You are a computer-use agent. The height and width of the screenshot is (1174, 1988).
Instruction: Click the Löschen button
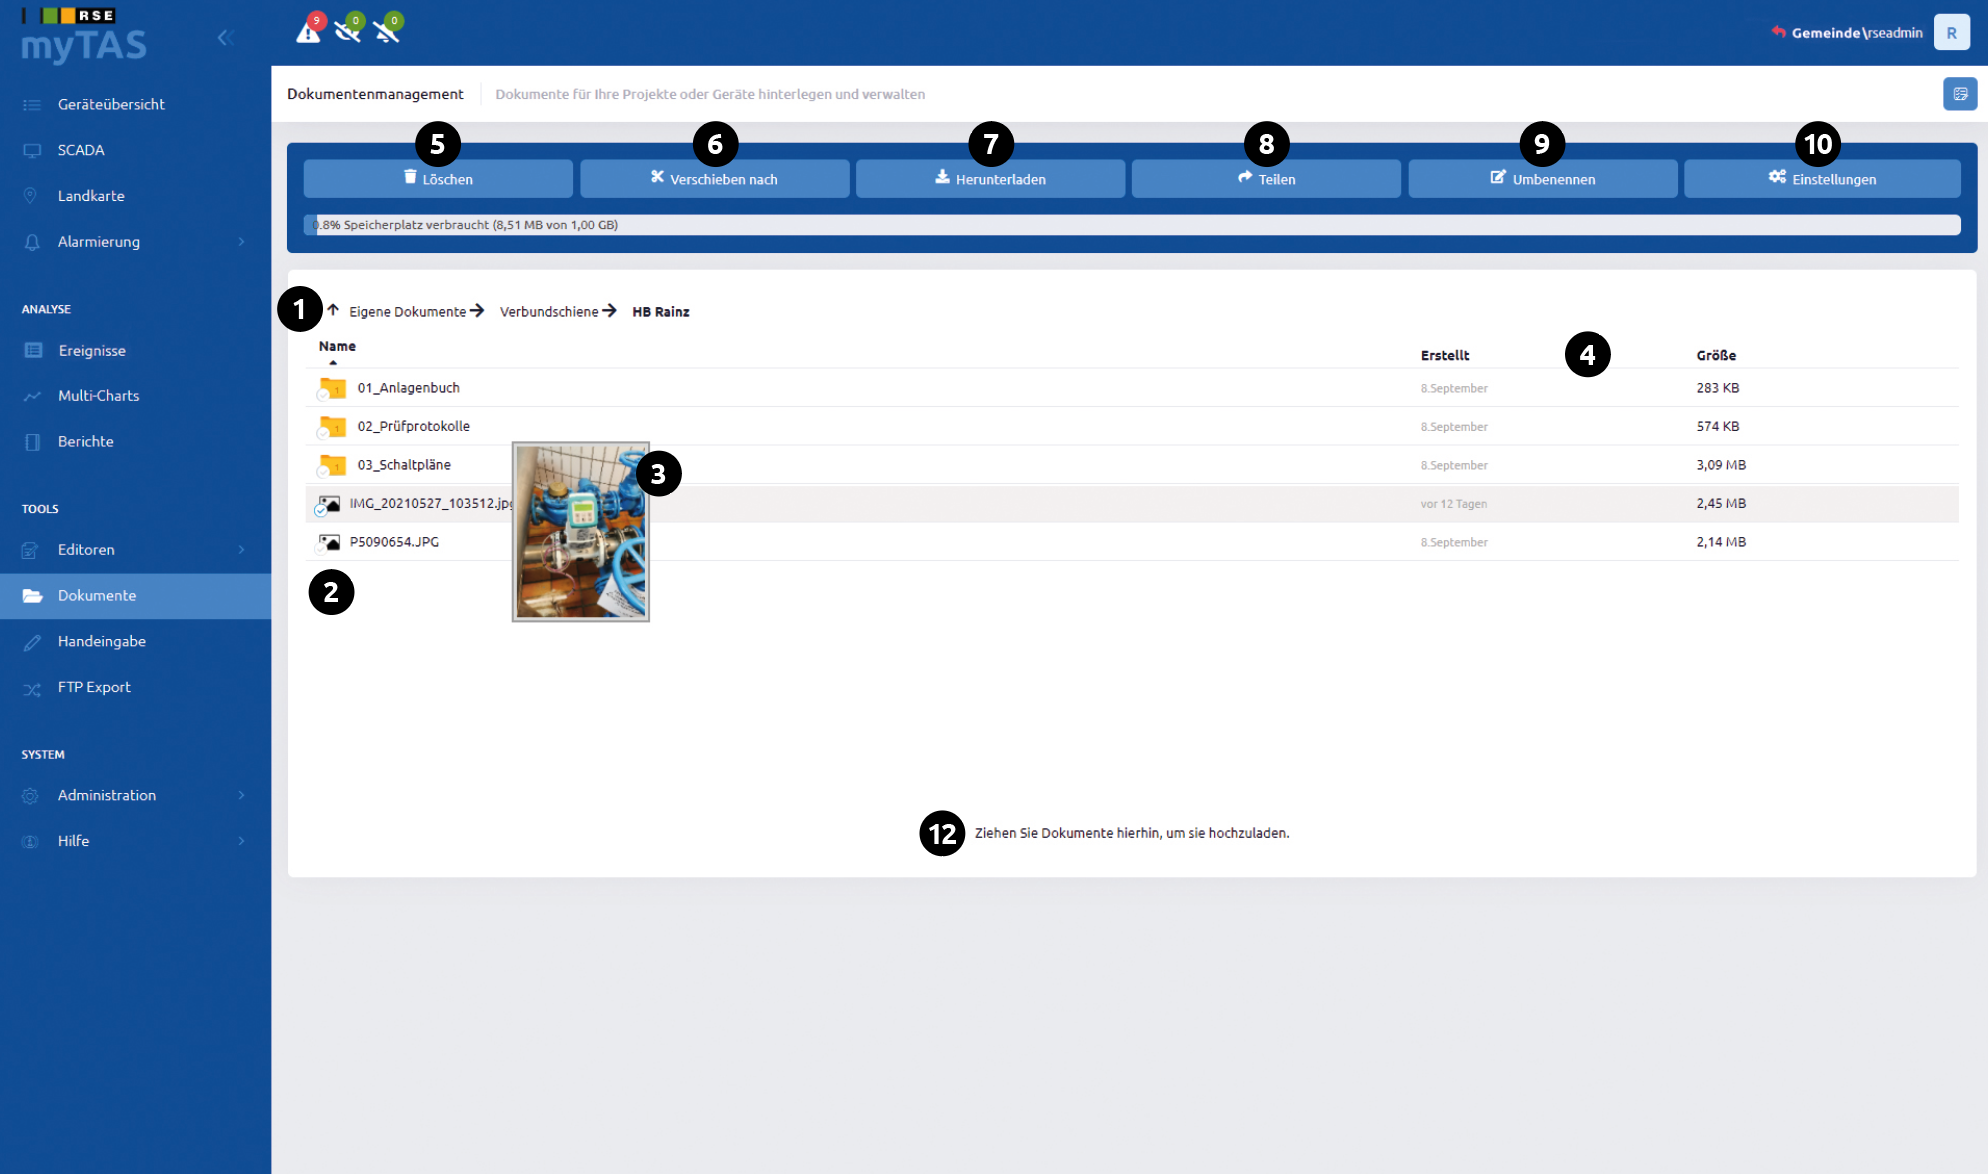point(438,179)
